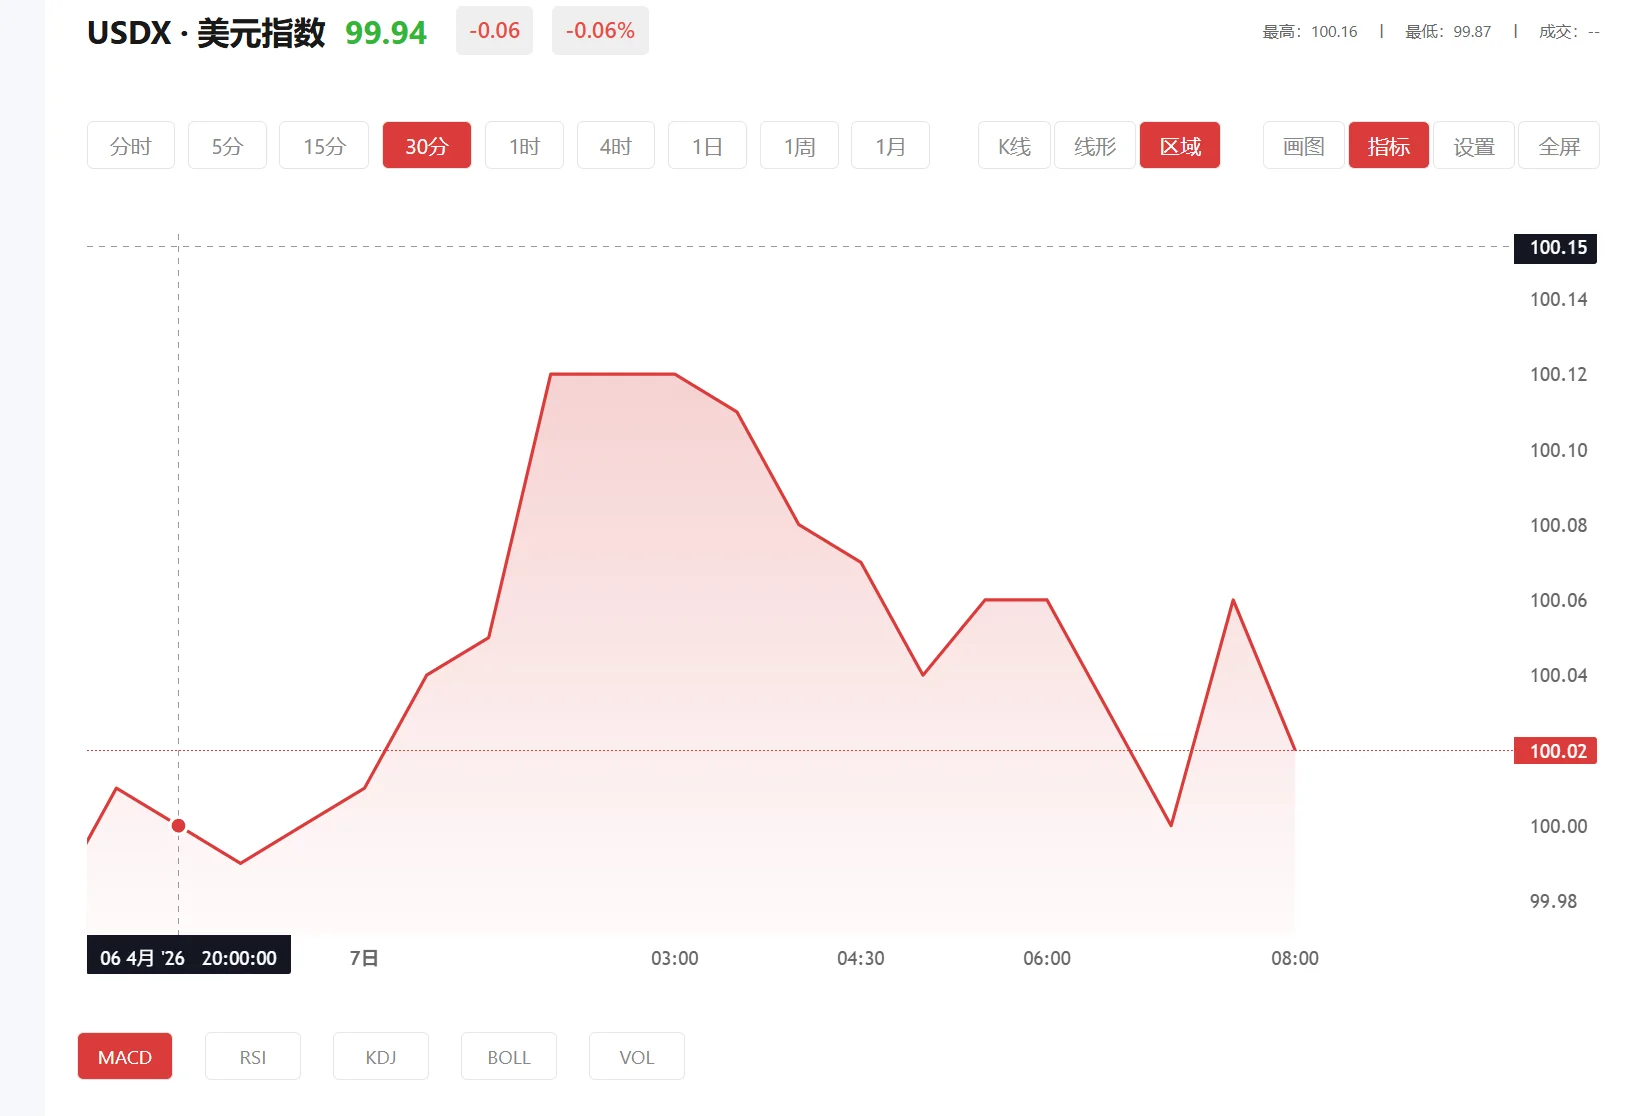Switch to 线形 line chart style
This screenshot has width=1632, height=1116.
point(1093,145)
